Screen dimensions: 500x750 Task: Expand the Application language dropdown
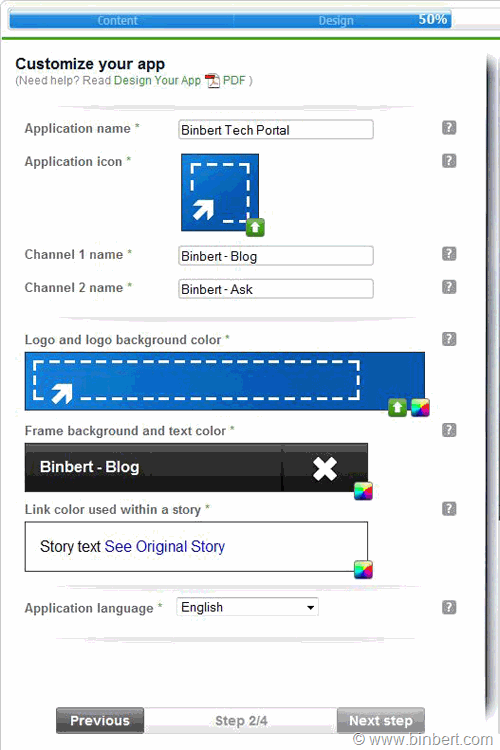pos(247,607)
